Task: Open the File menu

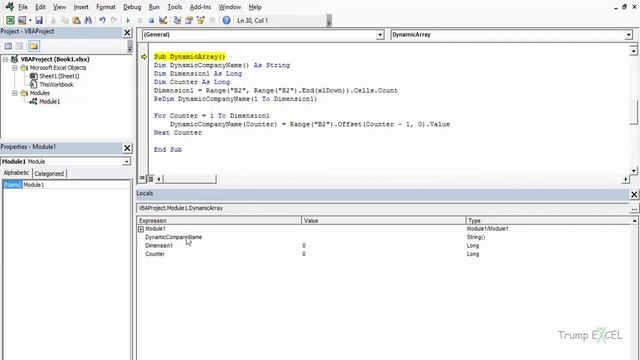Action: point(23,7)
